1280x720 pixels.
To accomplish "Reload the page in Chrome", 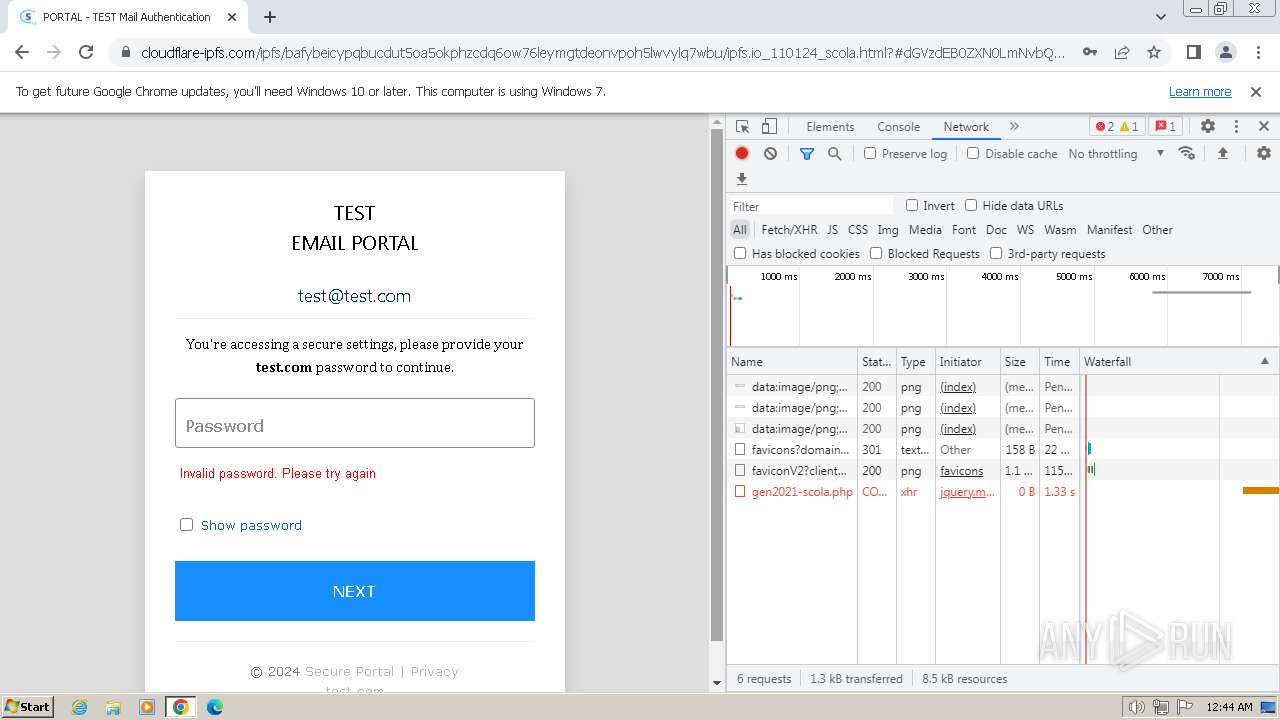I will [86, 52].
